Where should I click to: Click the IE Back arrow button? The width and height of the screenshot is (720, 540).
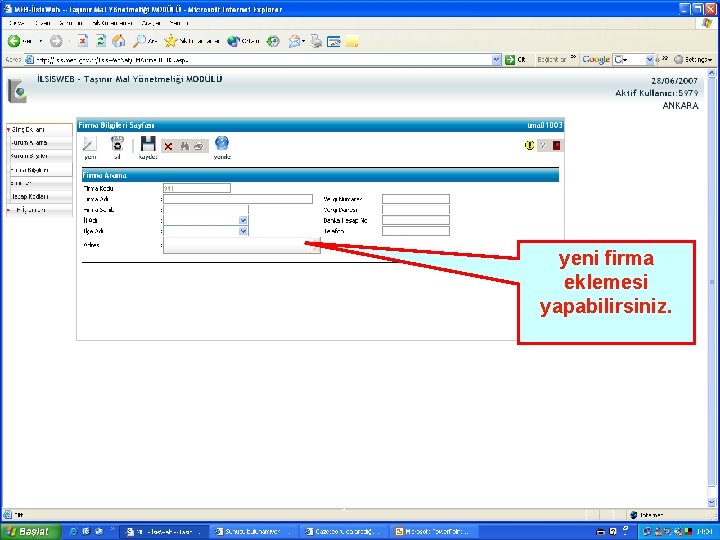(14, 41)
